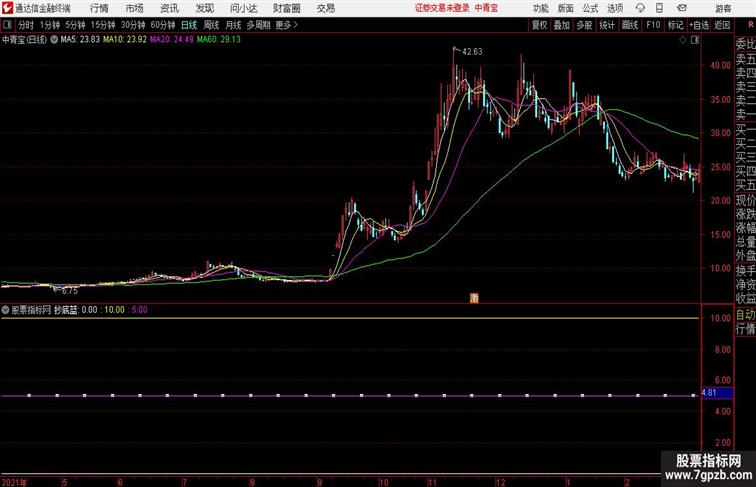
Task: Switch to the 30分钟 period tab
Action: pos(133,25)
